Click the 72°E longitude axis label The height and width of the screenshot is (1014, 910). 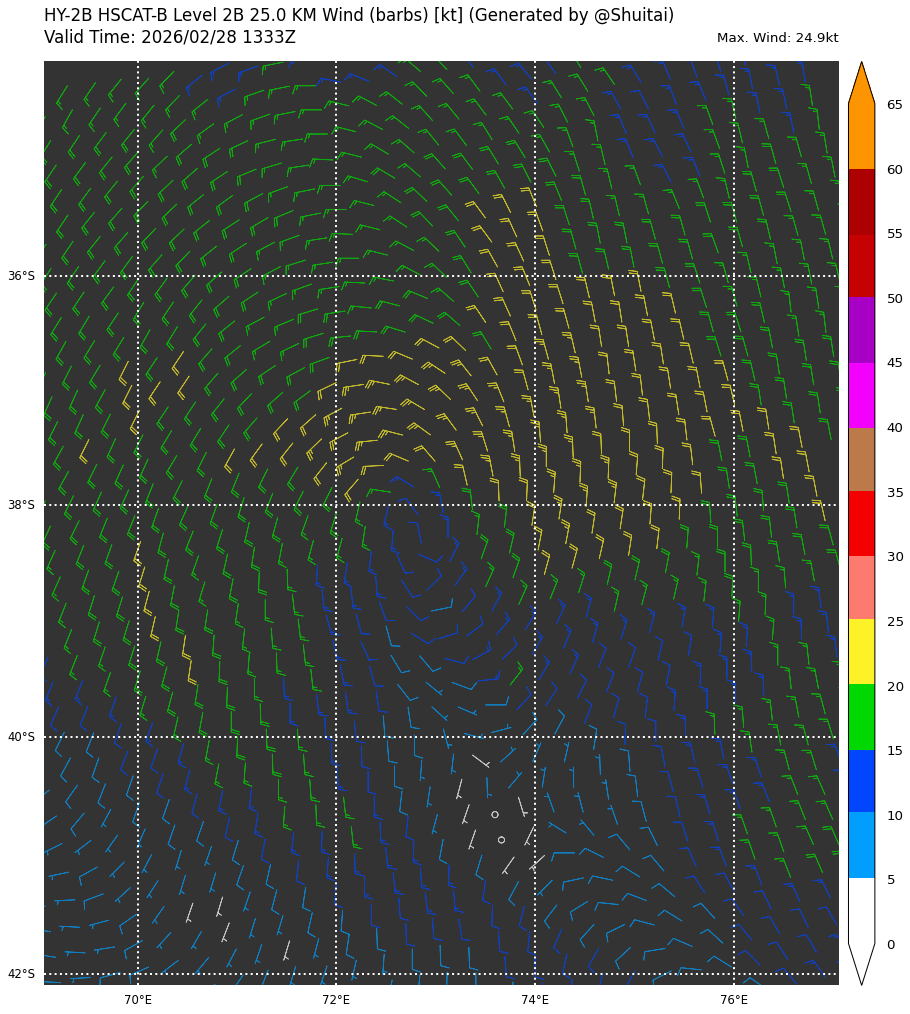pos(336,1000)
